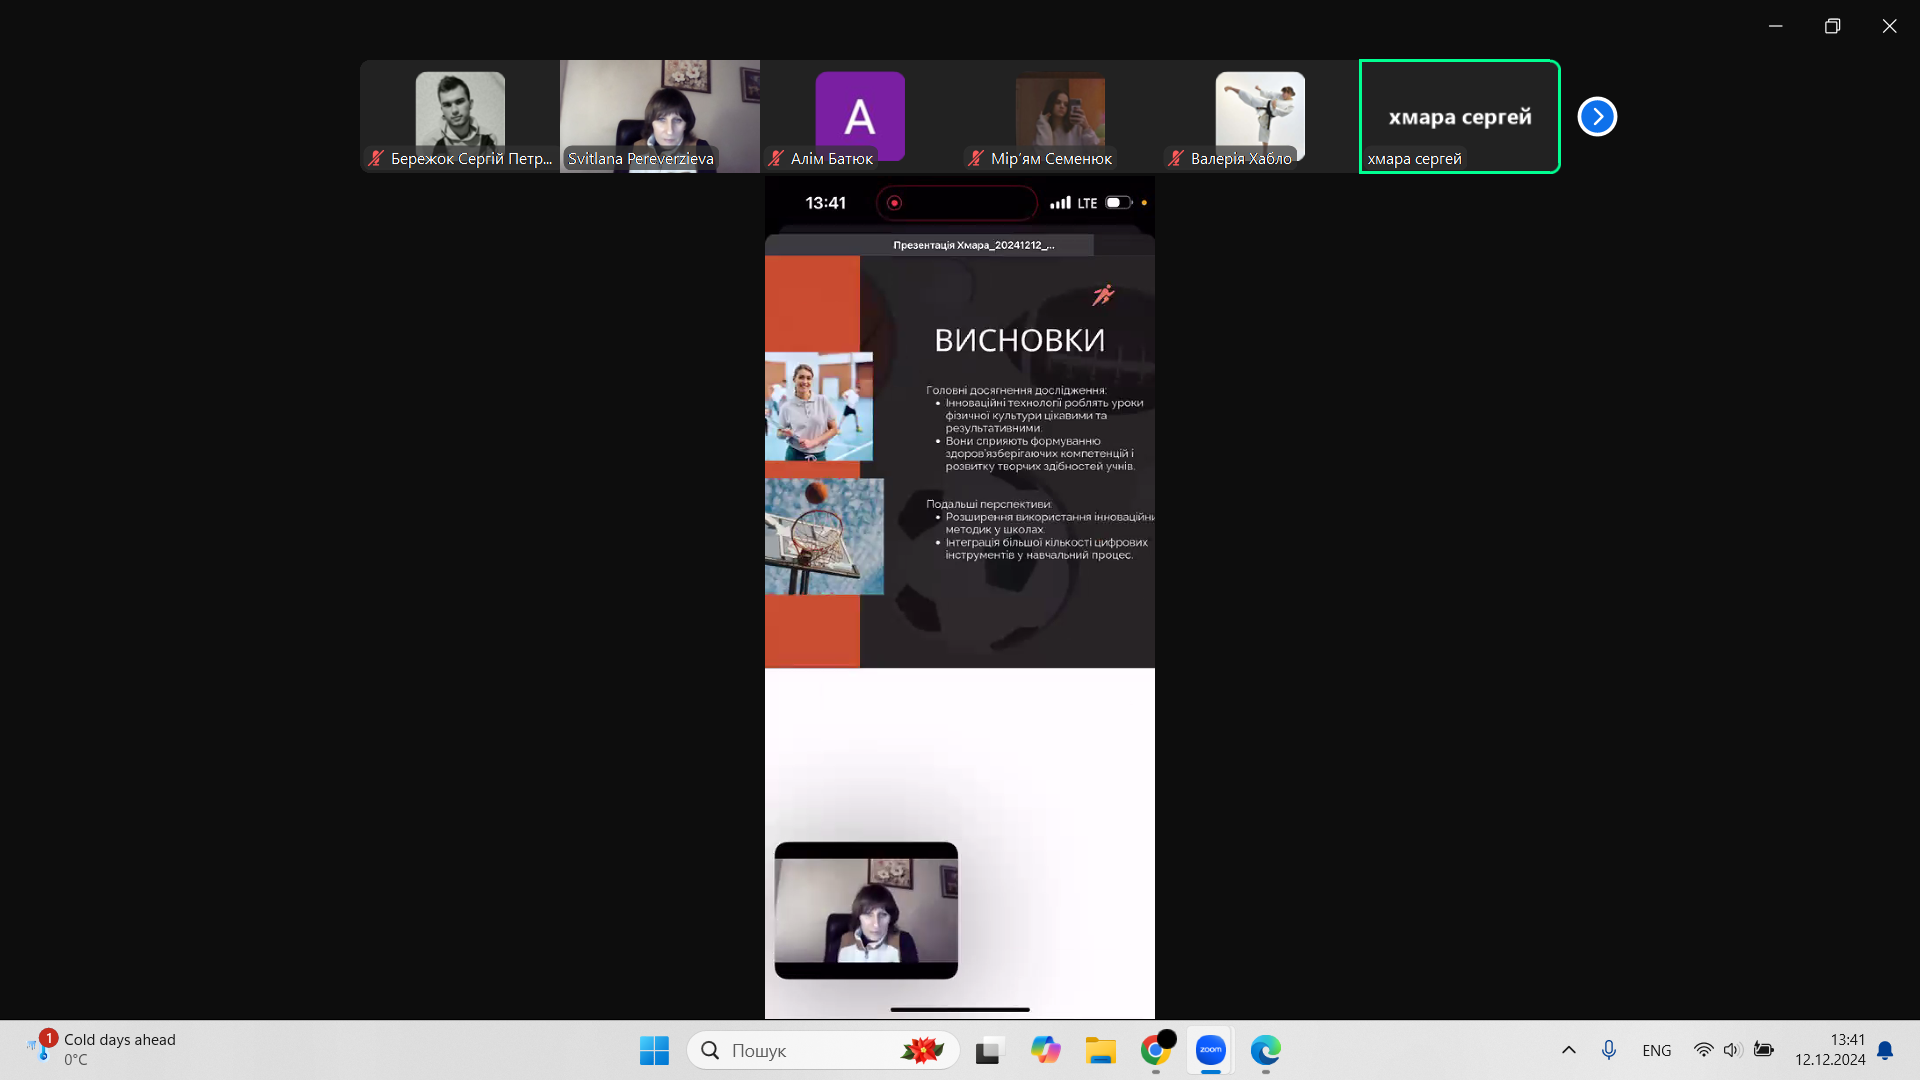The height and width of the screenshot is (1080, 1920).
Task: Select Svitlana Pereverzieva video thumbnail
Action: click(660, 115)
